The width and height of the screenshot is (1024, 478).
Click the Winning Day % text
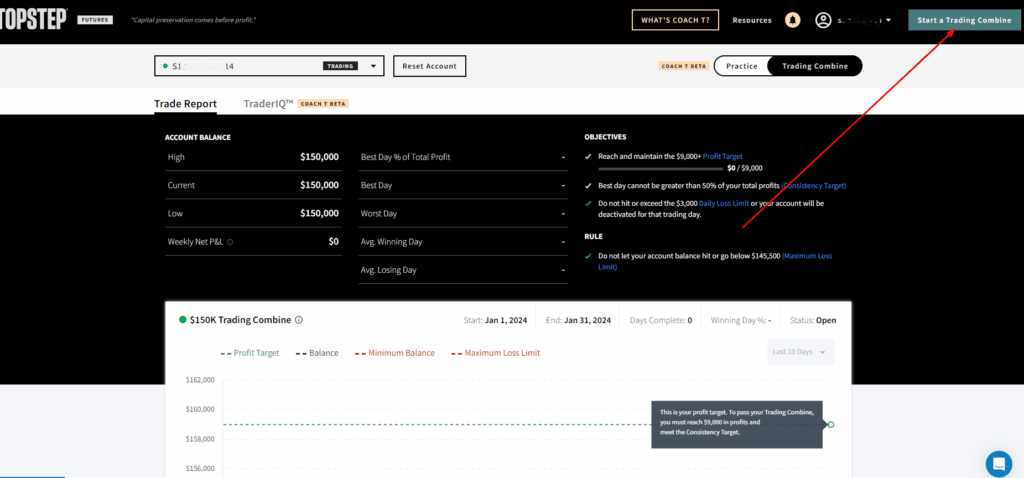[741, 321]
